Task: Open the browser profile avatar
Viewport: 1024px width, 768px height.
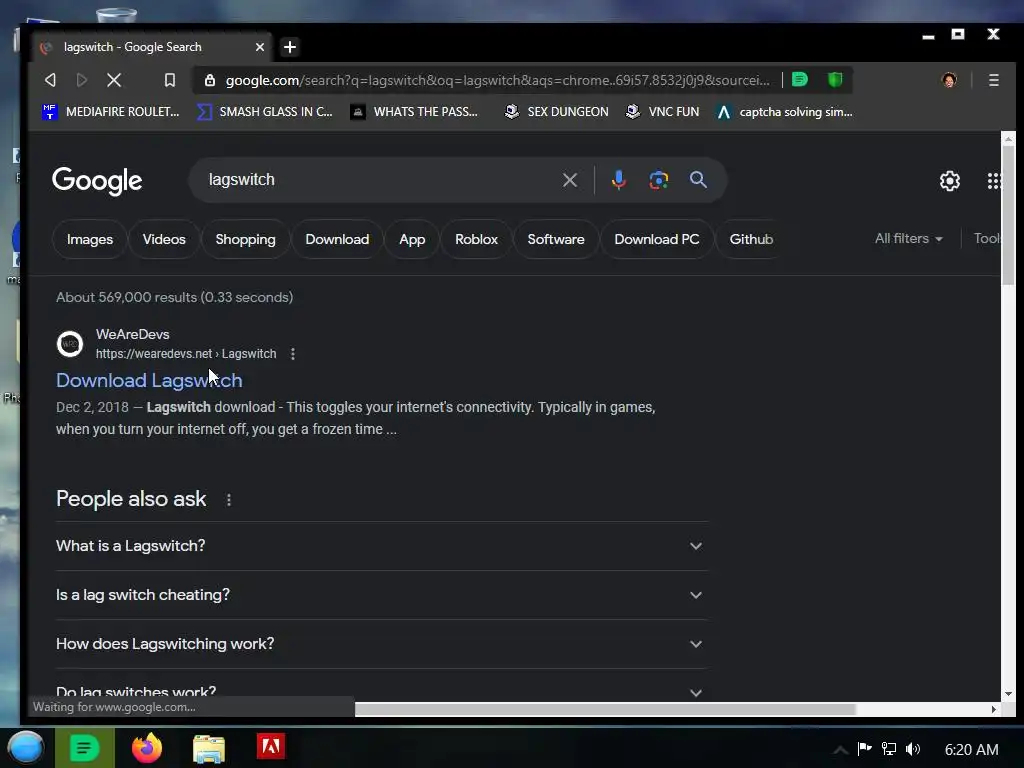Action: (949, 80)
